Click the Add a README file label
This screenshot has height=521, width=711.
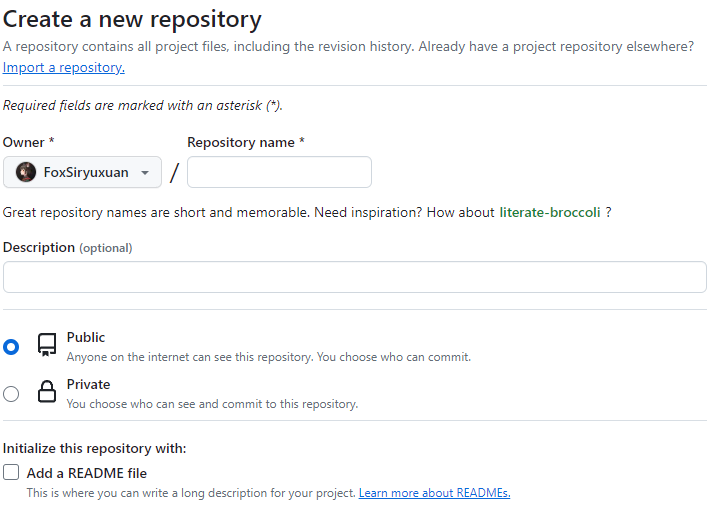pos(87,473)
